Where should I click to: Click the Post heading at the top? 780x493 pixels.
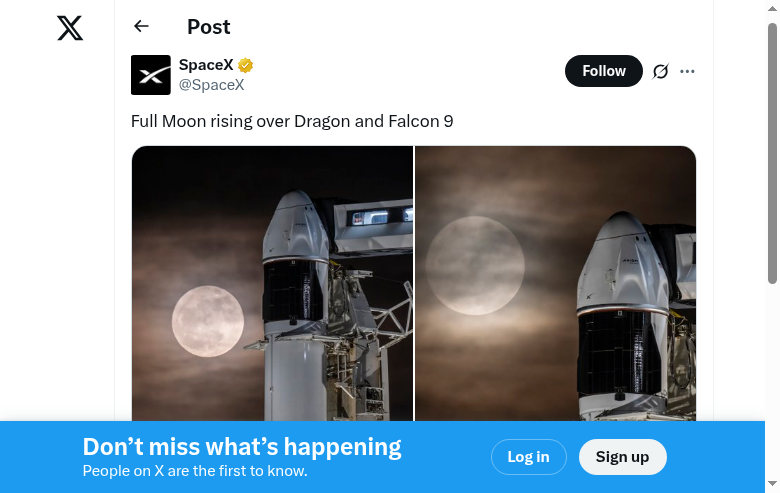pyautogui.click(x=208, y=27)
